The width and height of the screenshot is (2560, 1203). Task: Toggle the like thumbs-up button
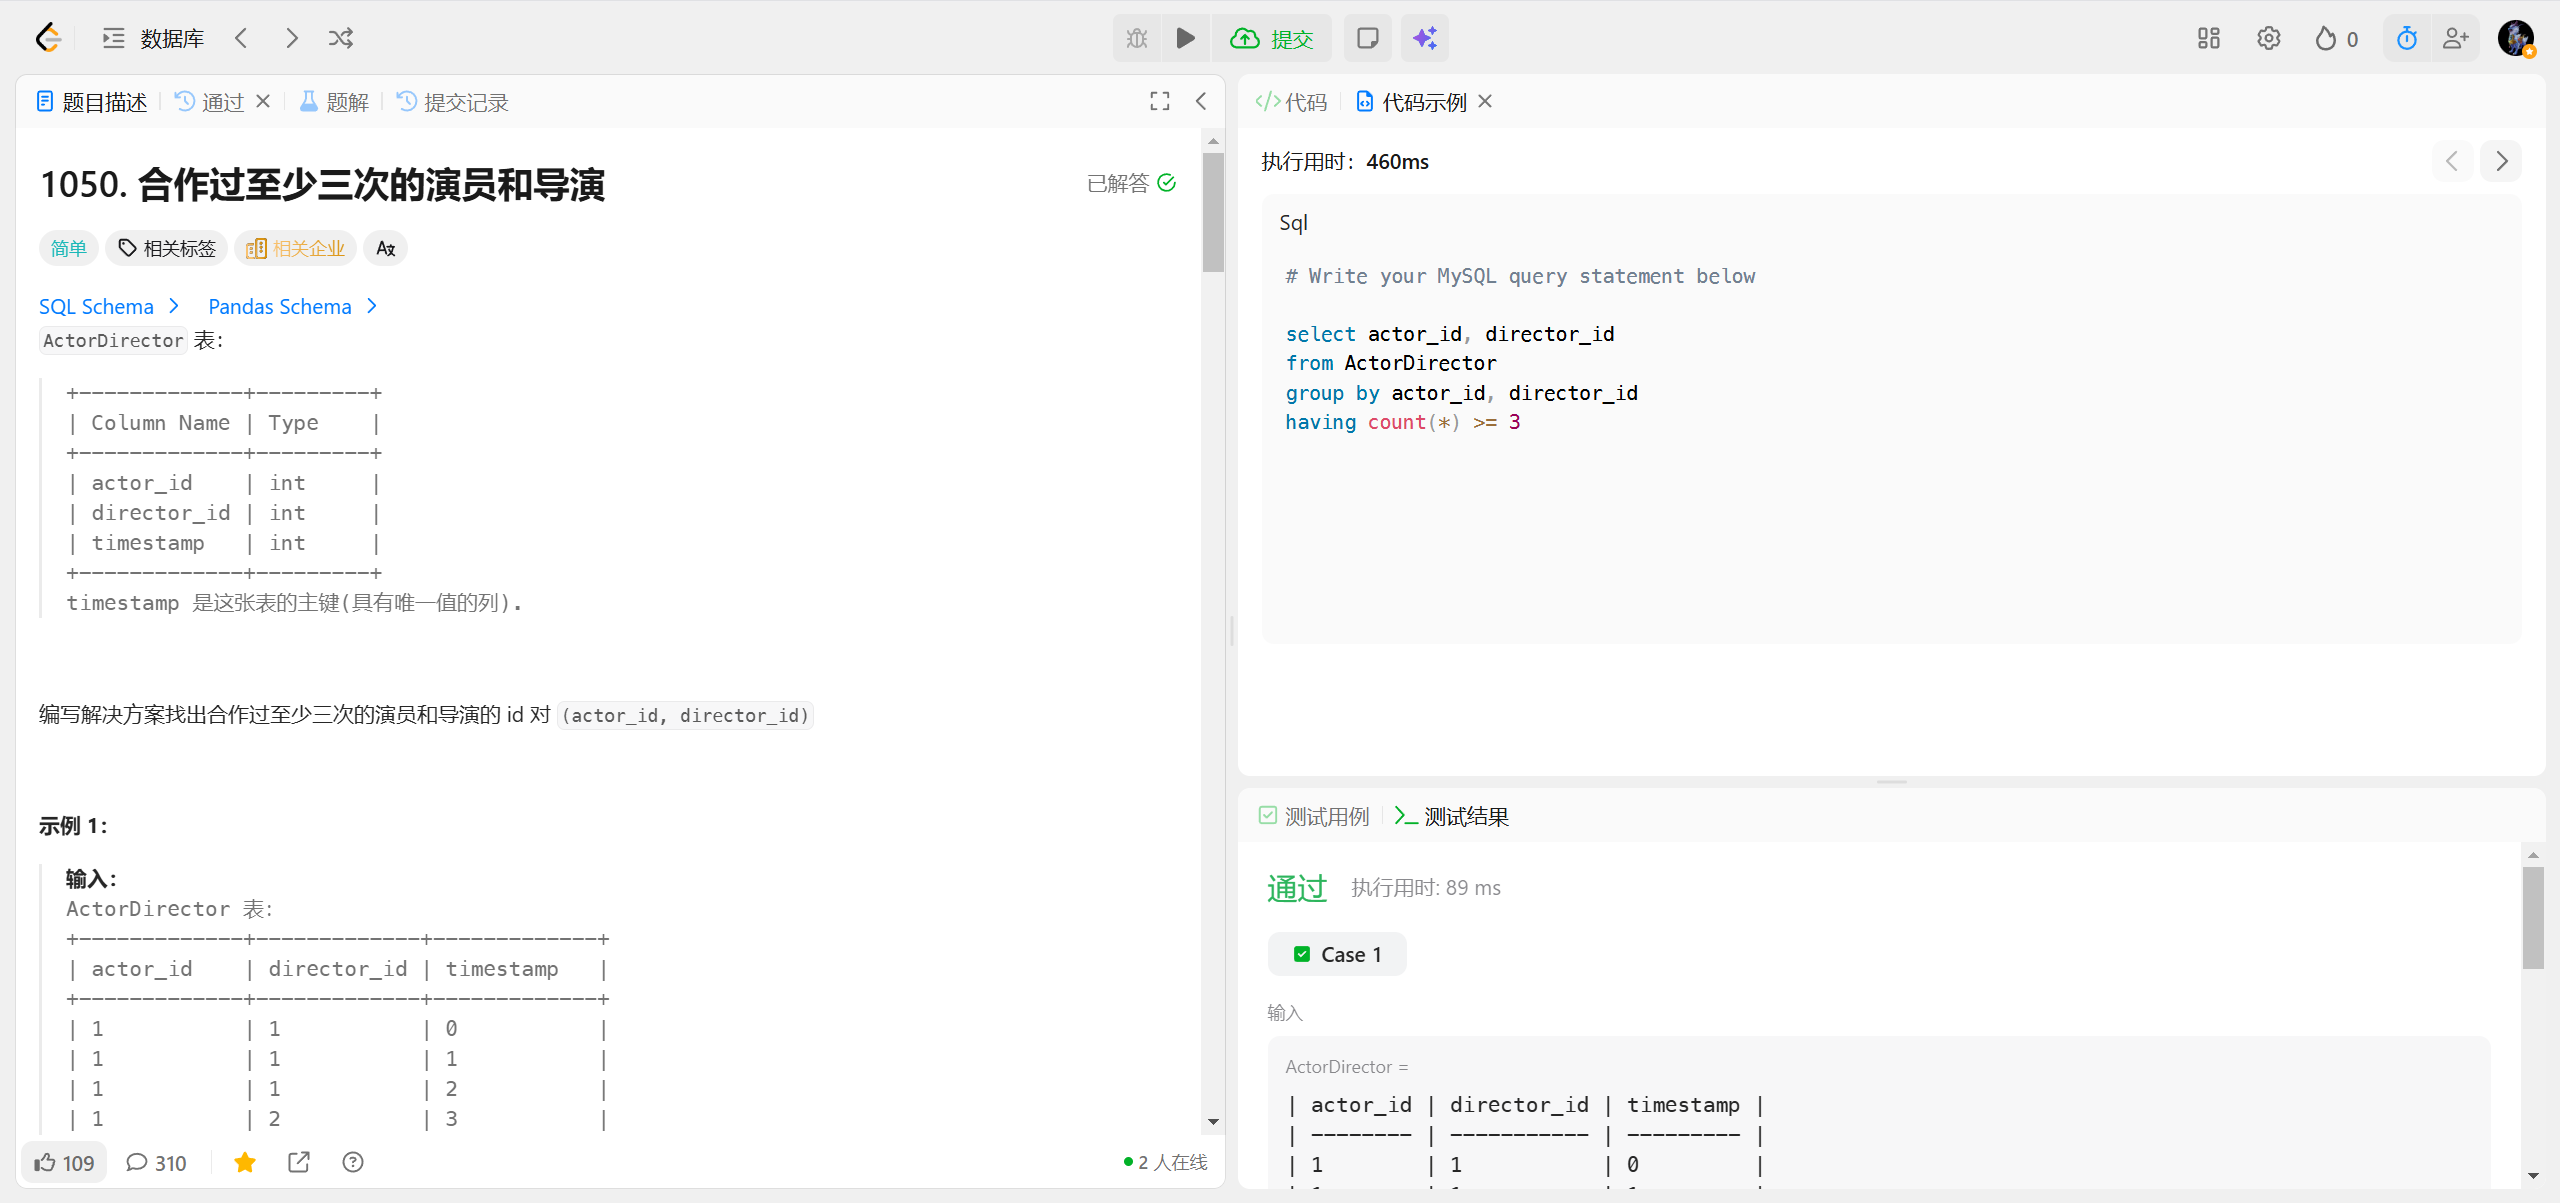[x=64, y=1162]
